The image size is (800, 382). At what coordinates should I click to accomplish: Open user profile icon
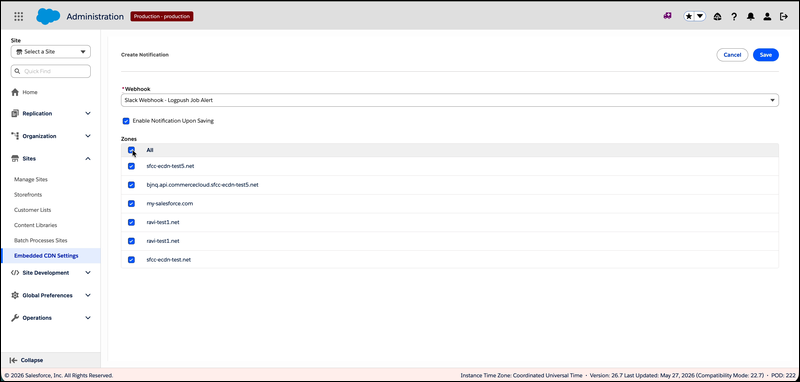coord(767,17)
